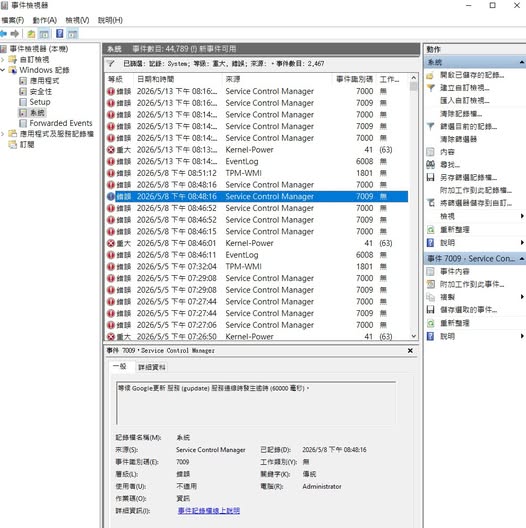Switch to the 詳細資料 tab
526x528 pixels.
point(152,367)
